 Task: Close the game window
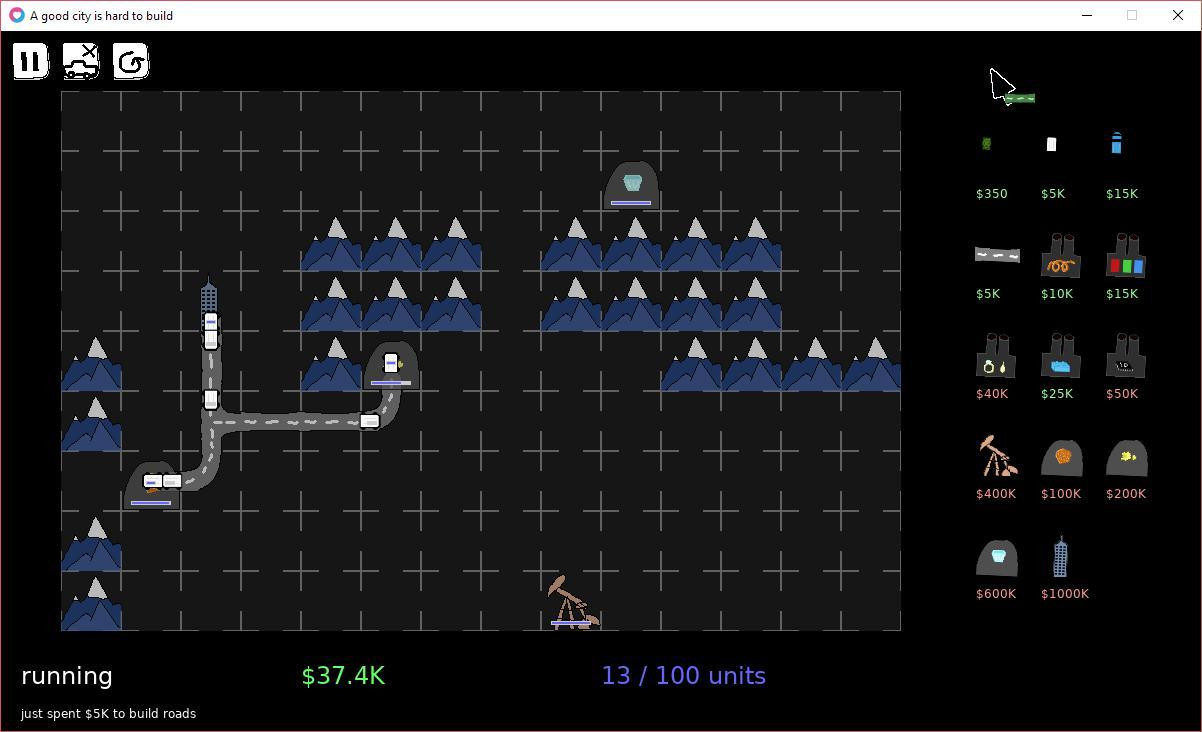(x=1178, y=15)
